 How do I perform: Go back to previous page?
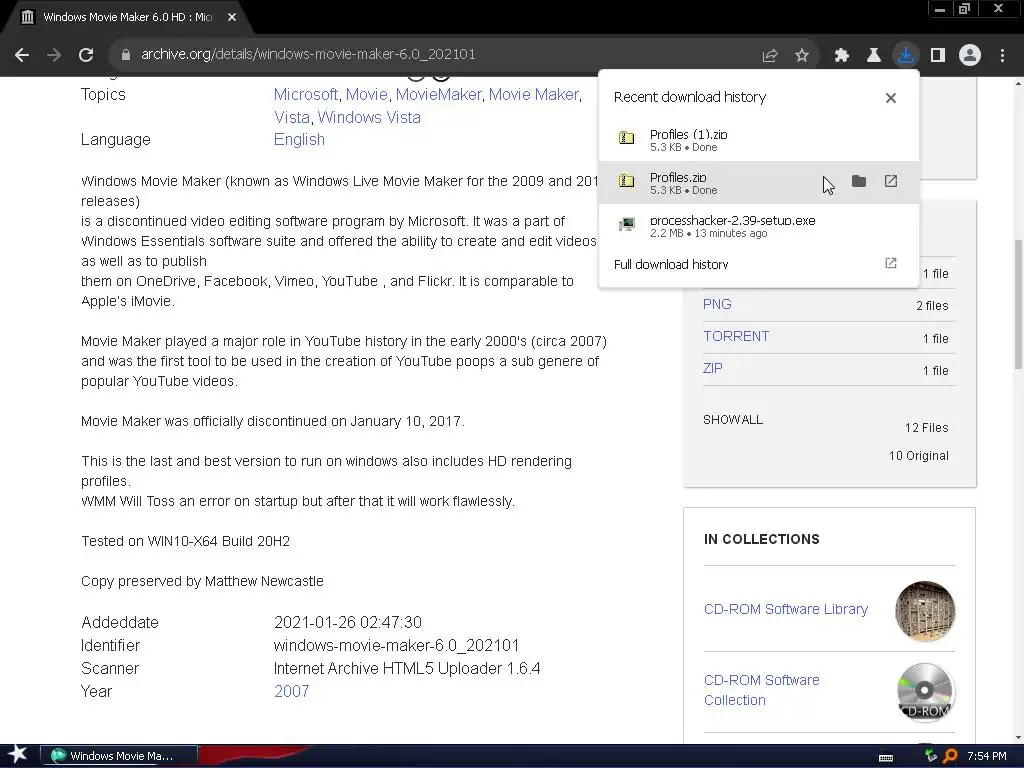(22, 55)
